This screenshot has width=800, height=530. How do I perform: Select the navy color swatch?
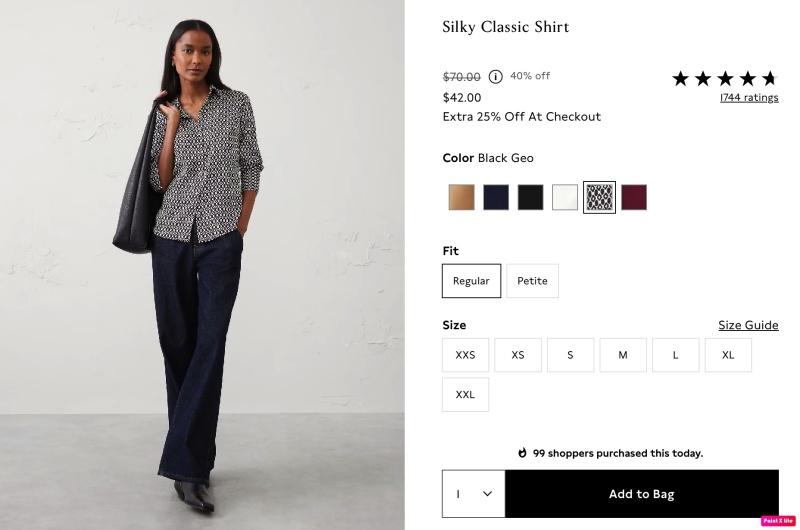coord(496,197)
